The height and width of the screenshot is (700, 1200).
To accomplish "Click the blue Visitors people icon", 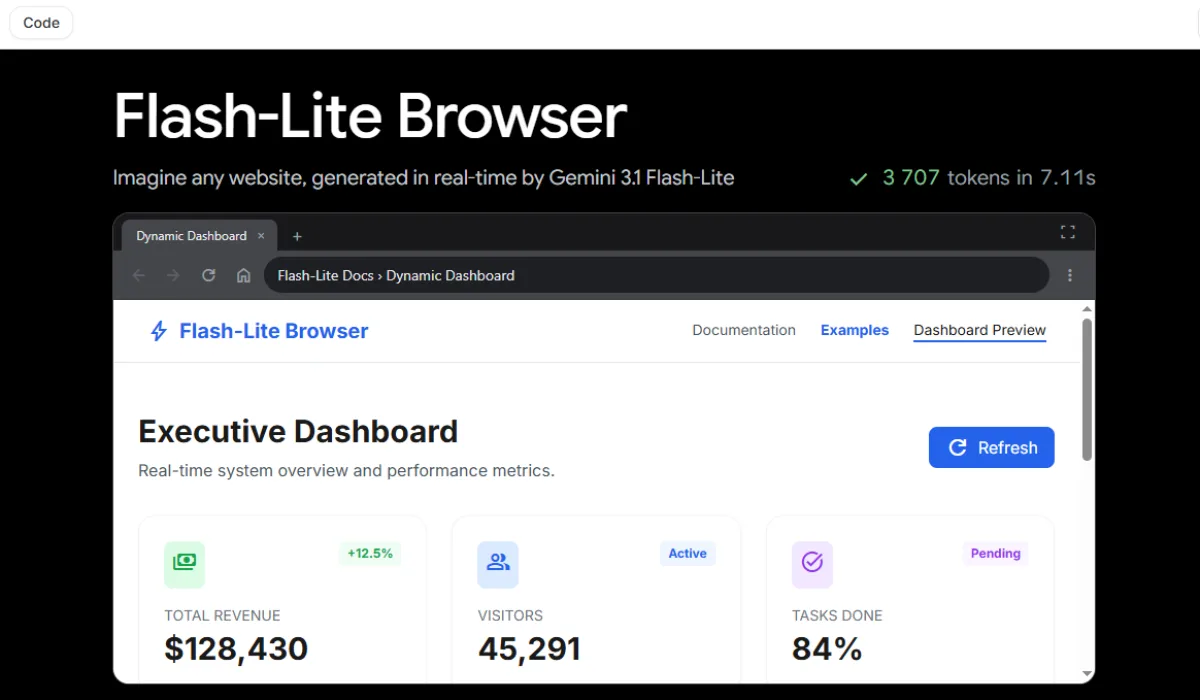I will pyautogui.click(x=498, y=563).
